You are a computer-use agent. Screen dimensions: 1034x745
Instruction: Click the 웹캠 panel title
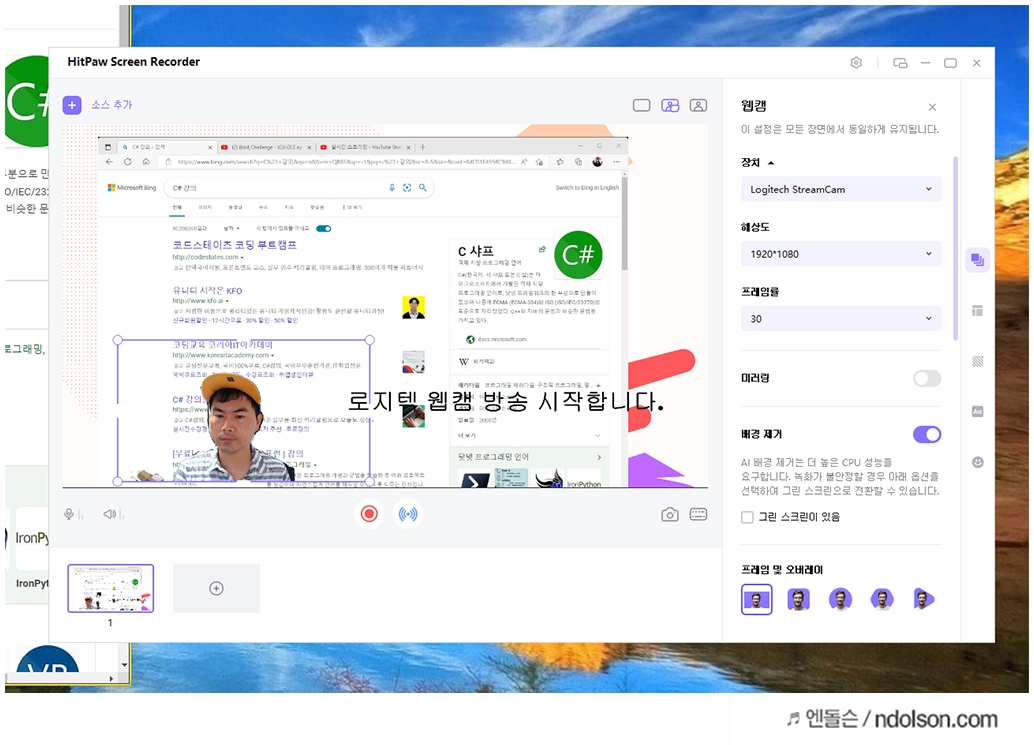pos(754,105)
